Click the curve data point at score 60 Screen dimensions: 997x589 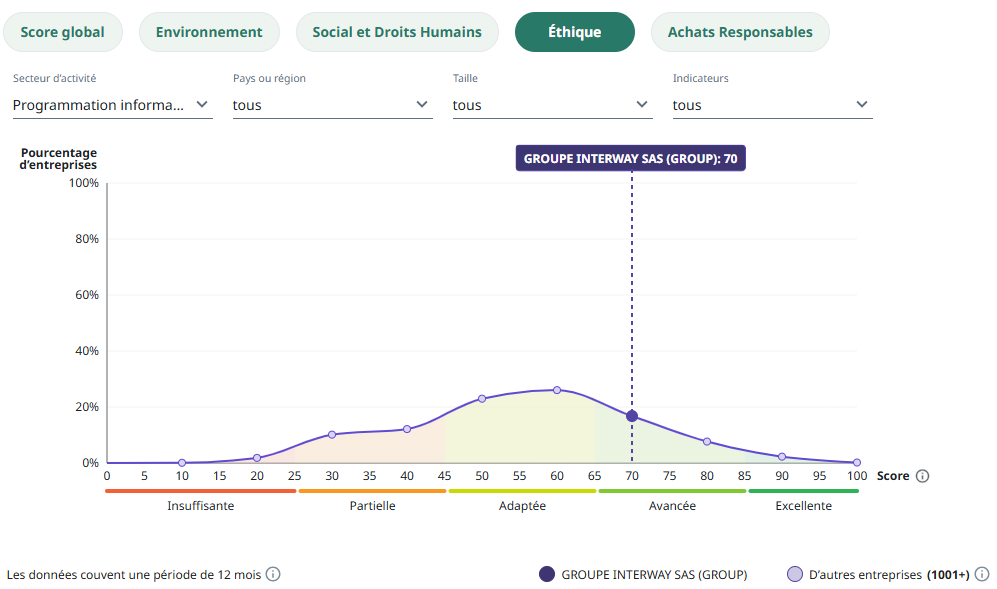(557, 390)
